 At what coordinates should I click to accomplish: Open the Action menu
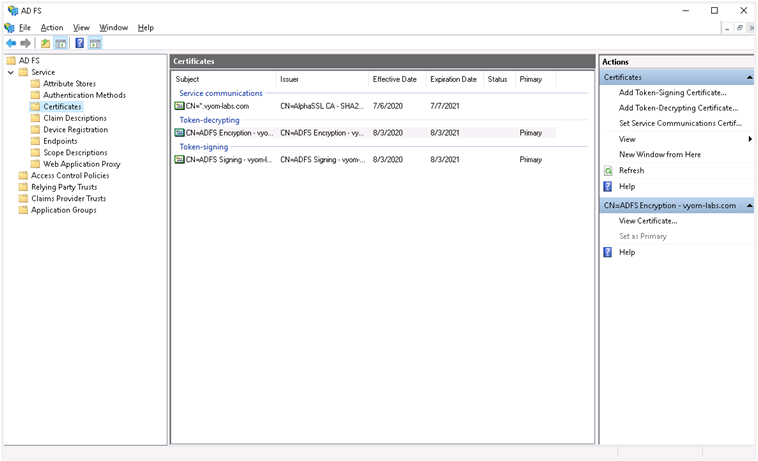pos(52,27)
